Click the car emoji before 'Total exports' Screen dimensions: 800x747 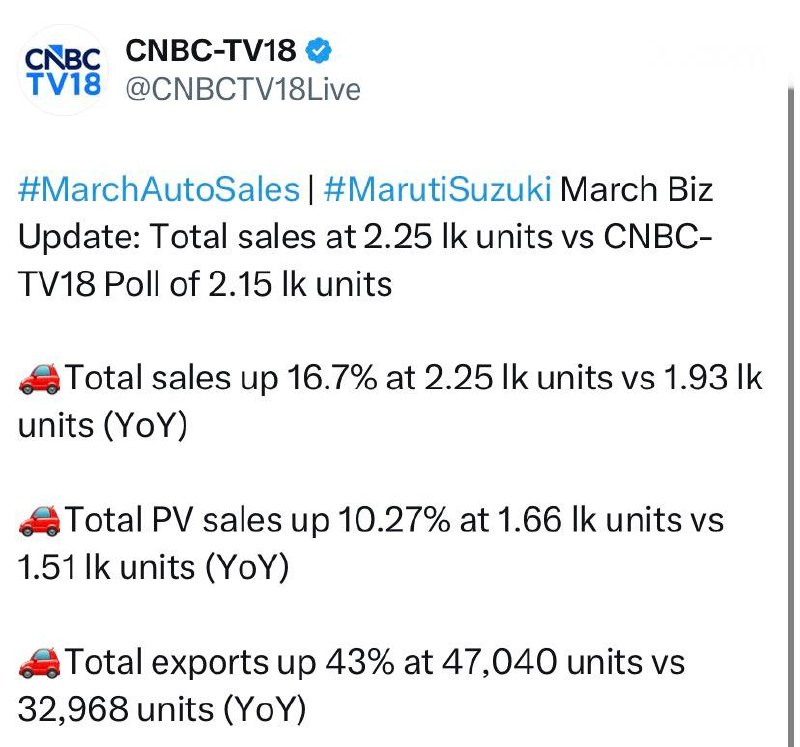click(40, 662)
